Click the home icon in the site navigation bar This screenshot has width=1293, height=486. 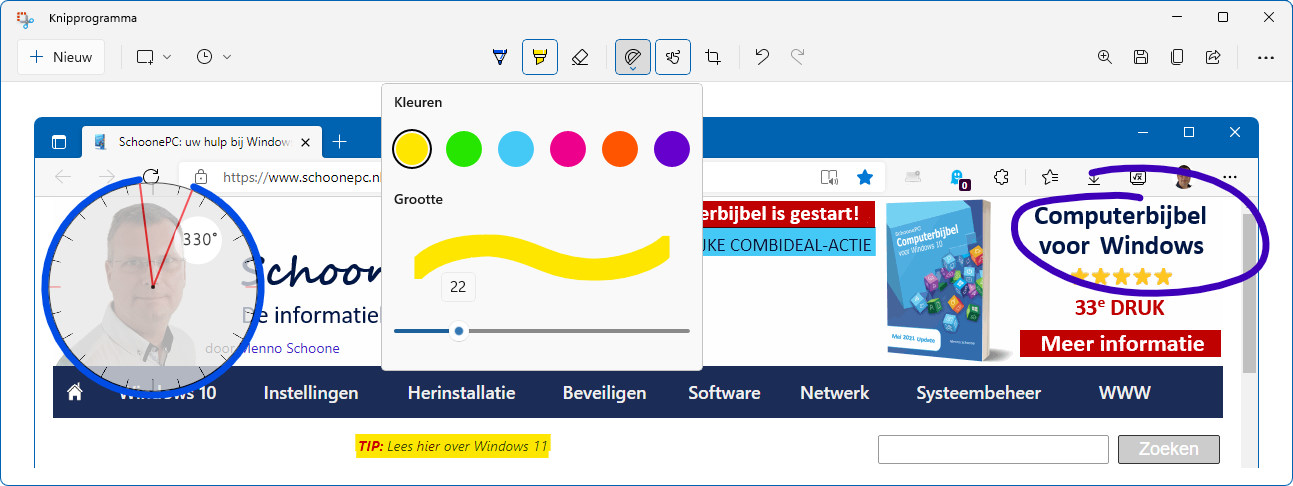[75, 393]
